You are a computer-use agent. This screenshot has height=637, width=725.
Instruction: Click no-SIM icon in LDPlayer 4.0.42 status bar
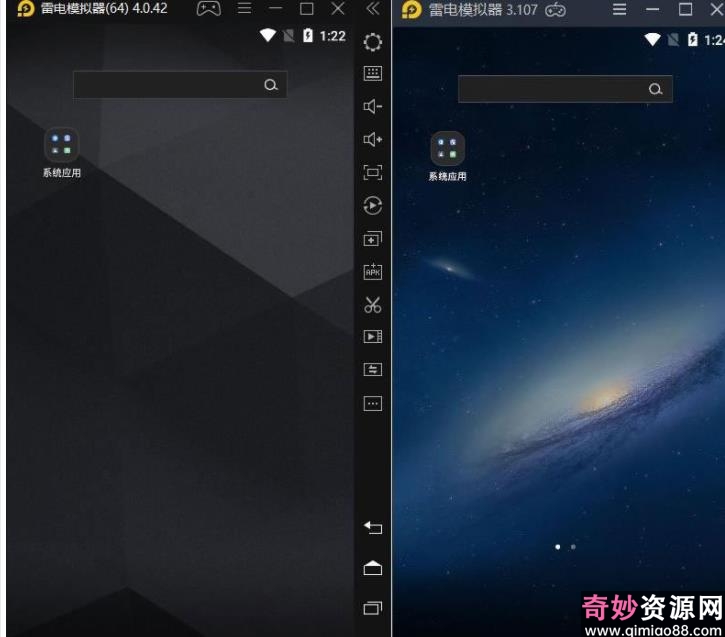[289, 36]
